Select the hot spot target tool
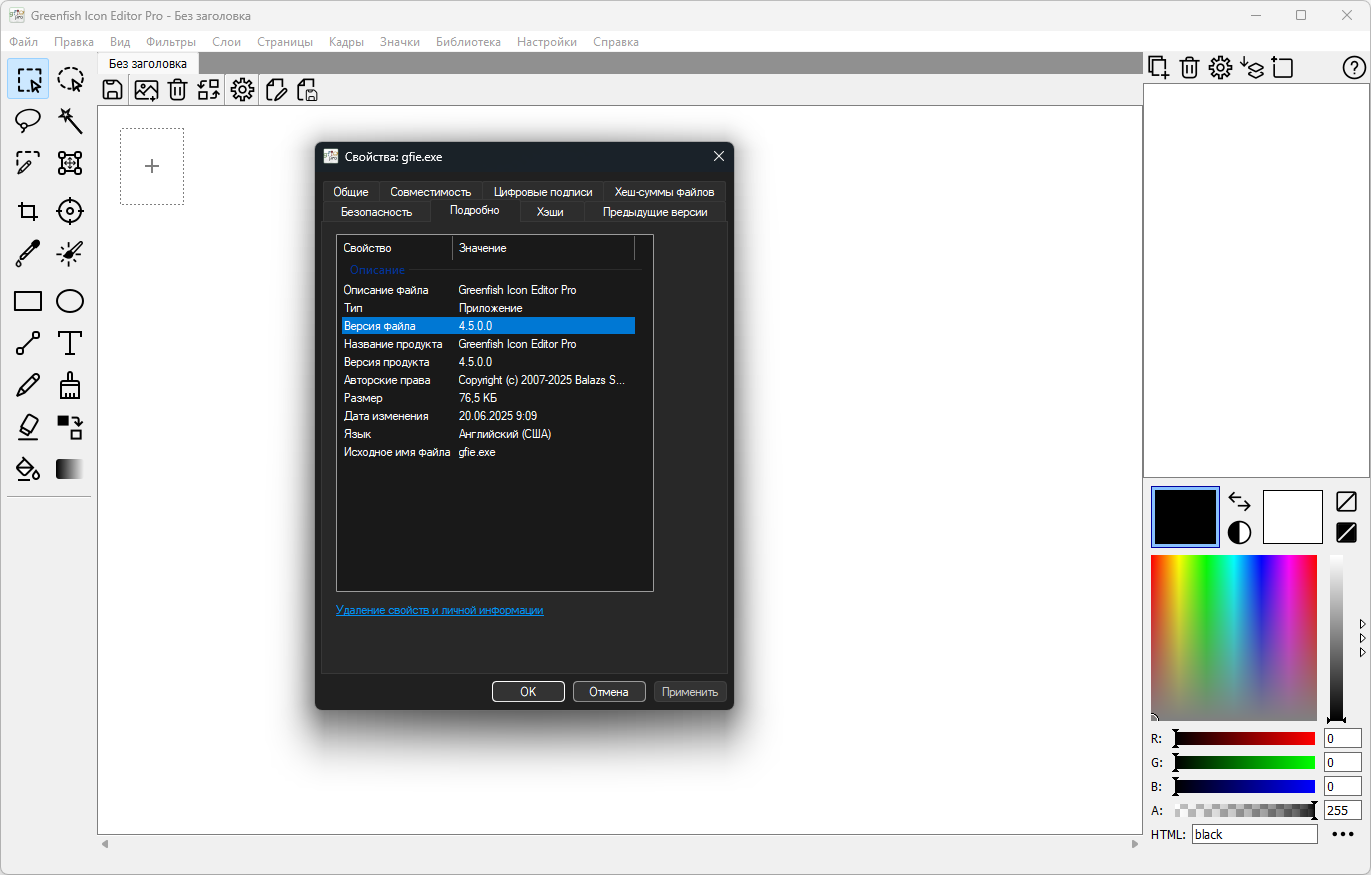The width and height of the screenshot is (1371, 875). [70, 211]
